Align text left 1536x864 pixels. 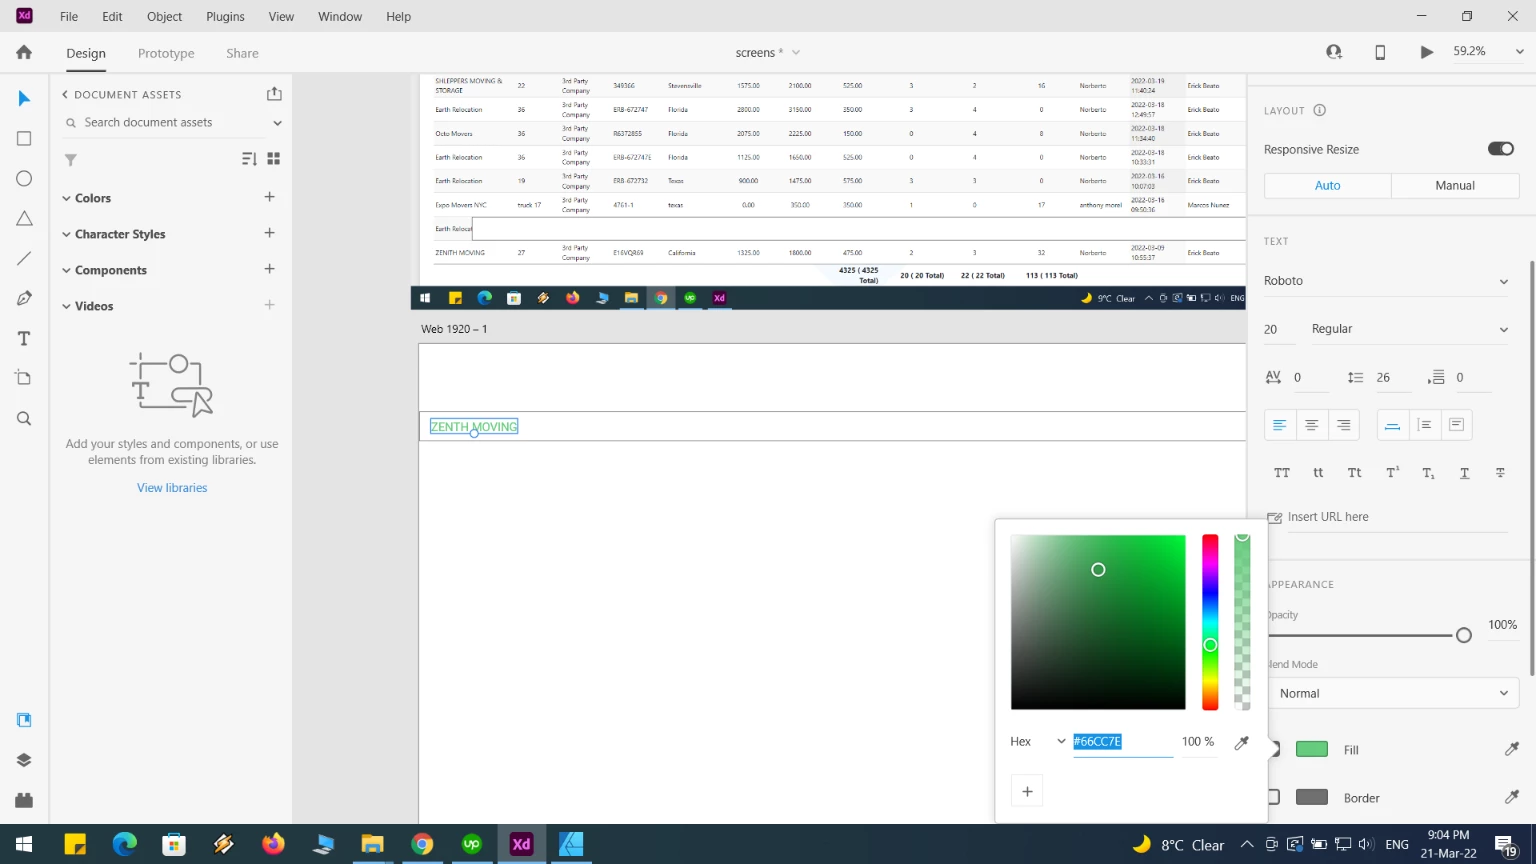[x=1279, y=425]
